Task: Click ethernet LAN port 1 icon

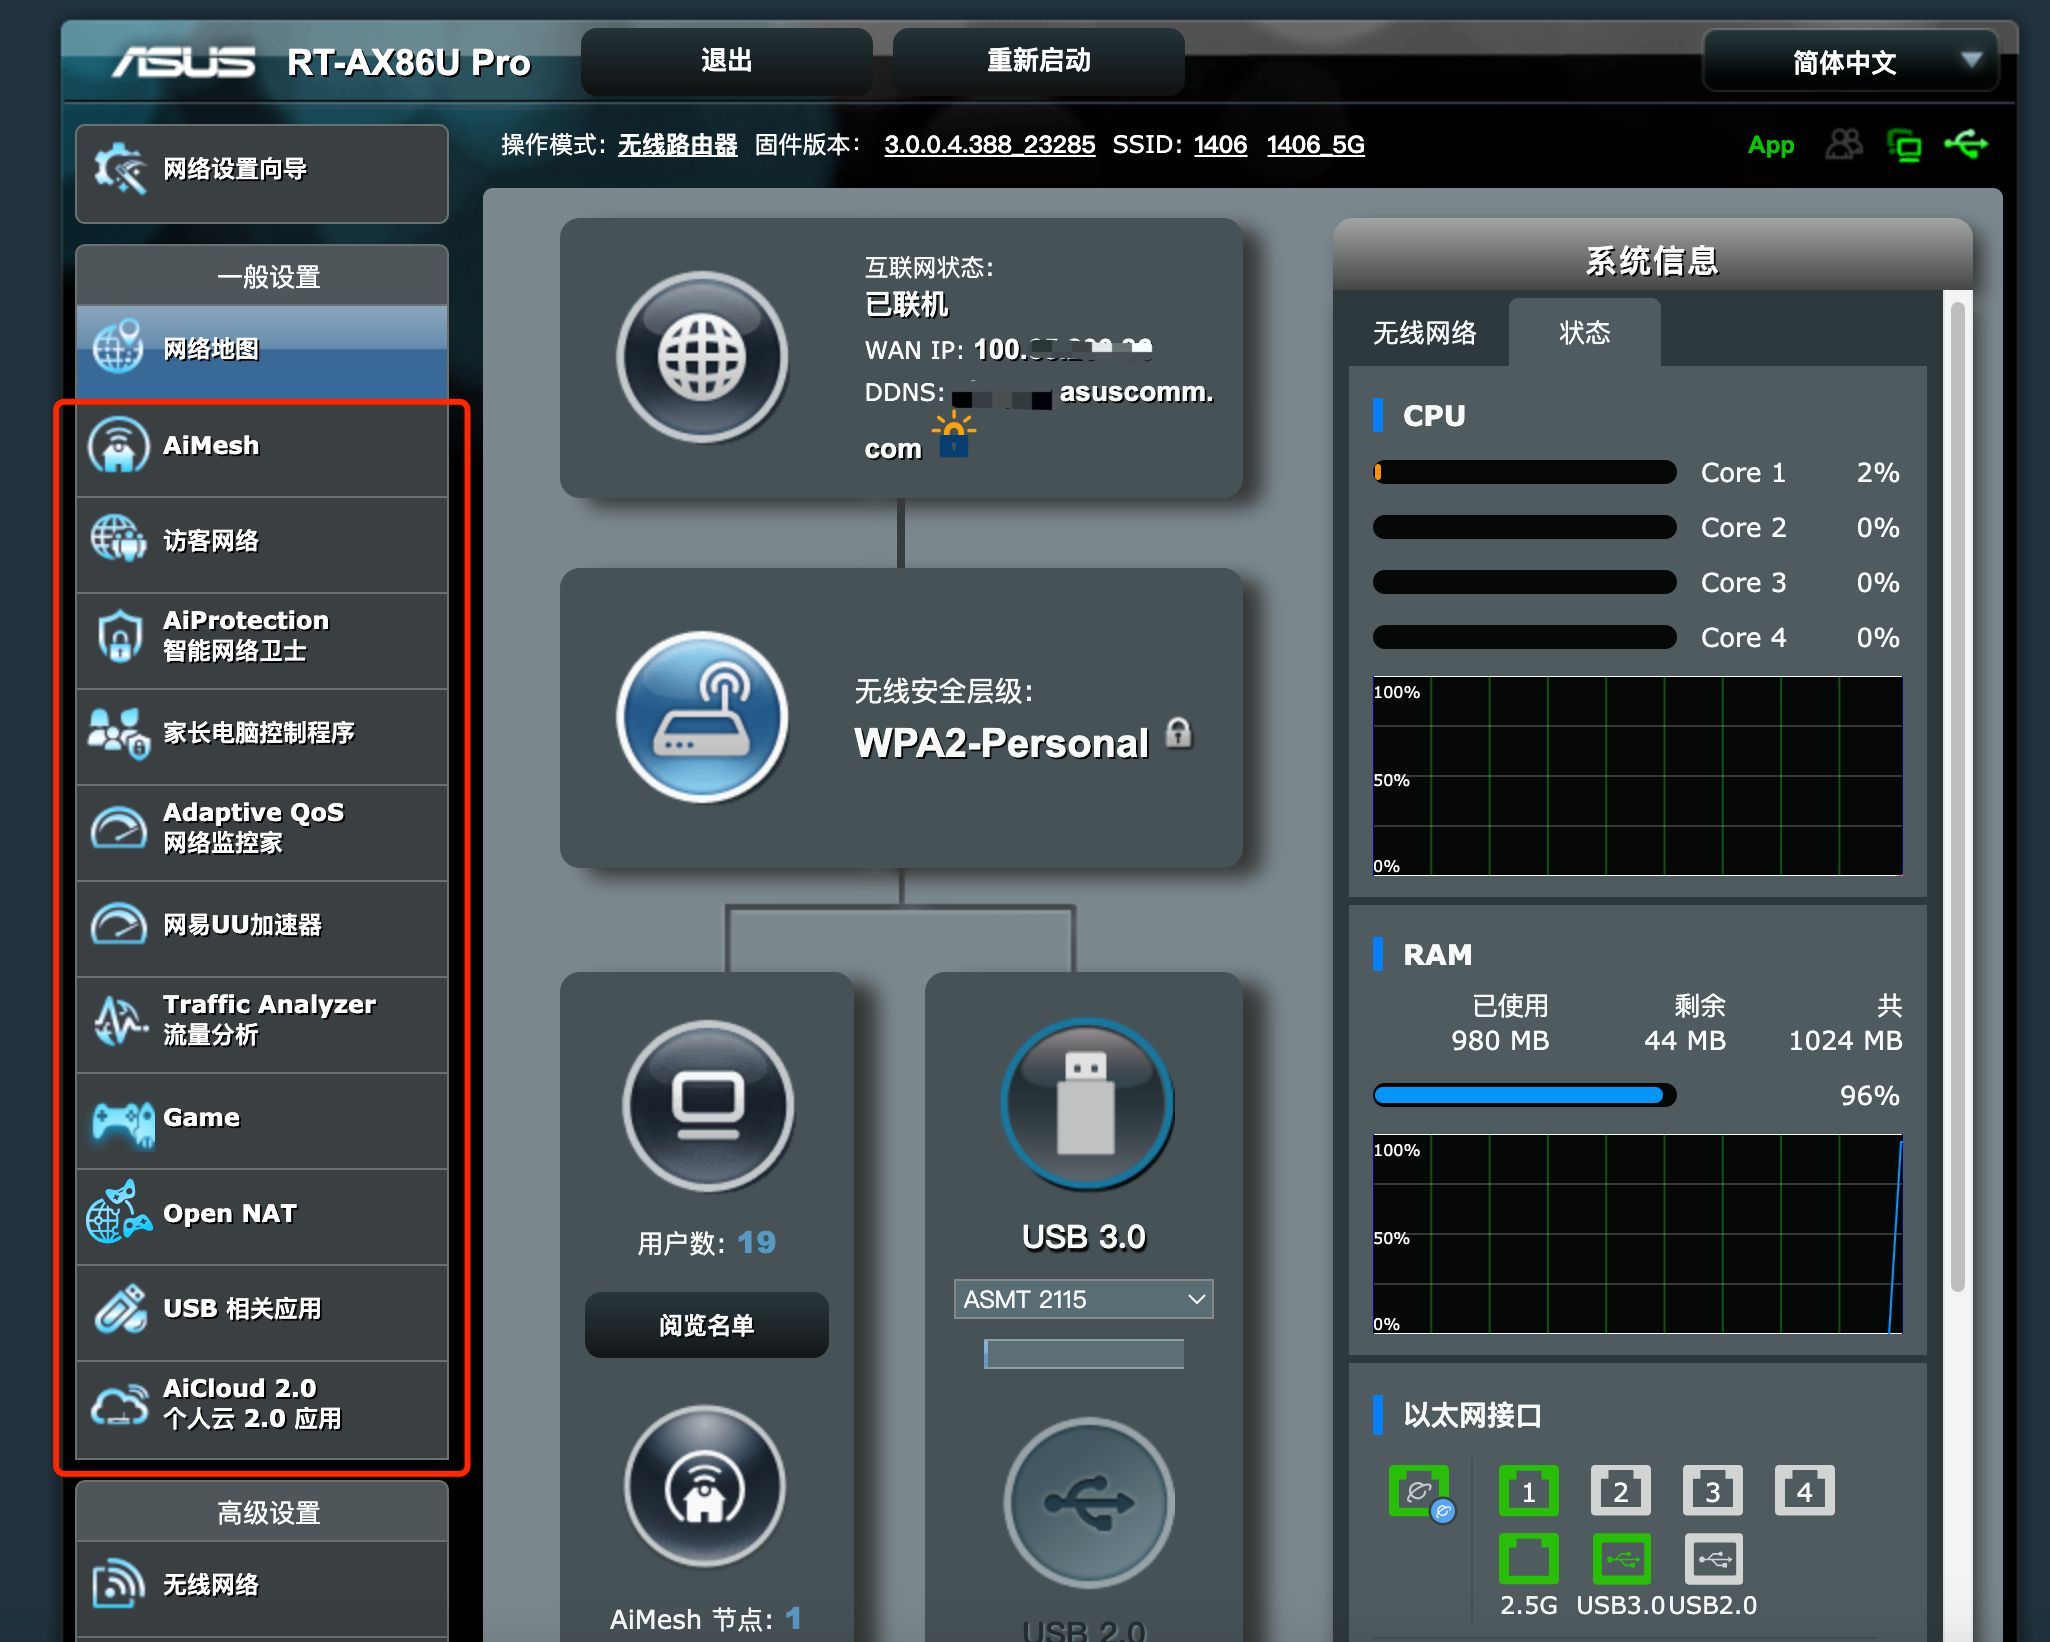Action: pos(1528,1491)
